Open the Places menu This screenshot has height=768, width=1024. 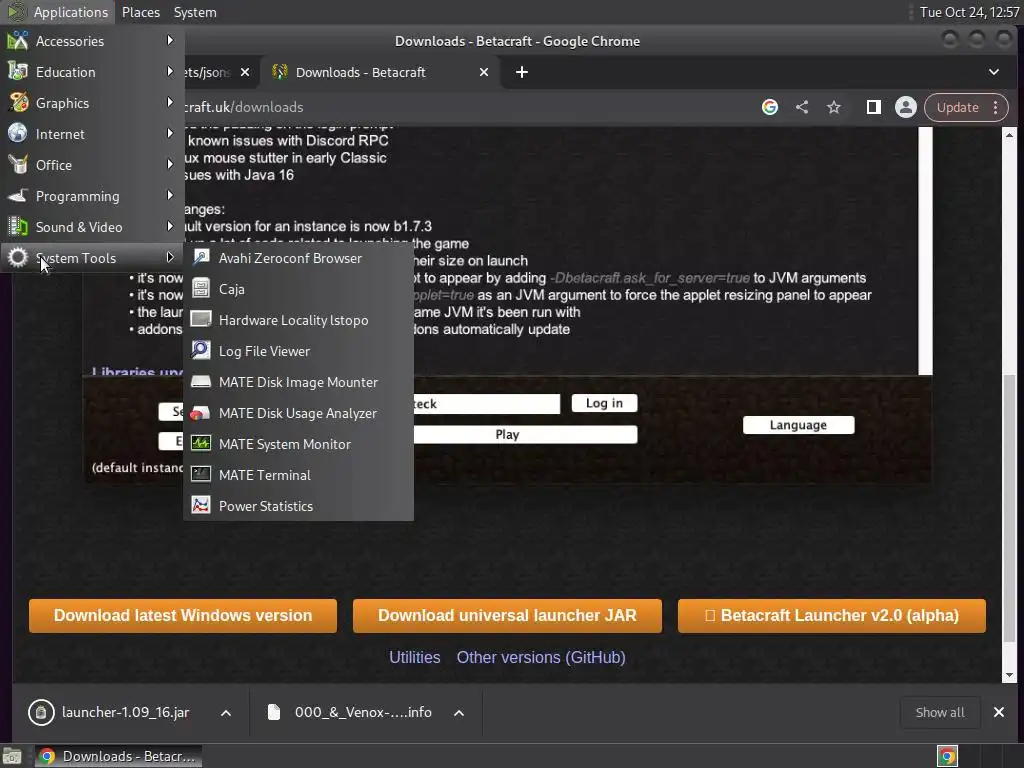[140, 12]
